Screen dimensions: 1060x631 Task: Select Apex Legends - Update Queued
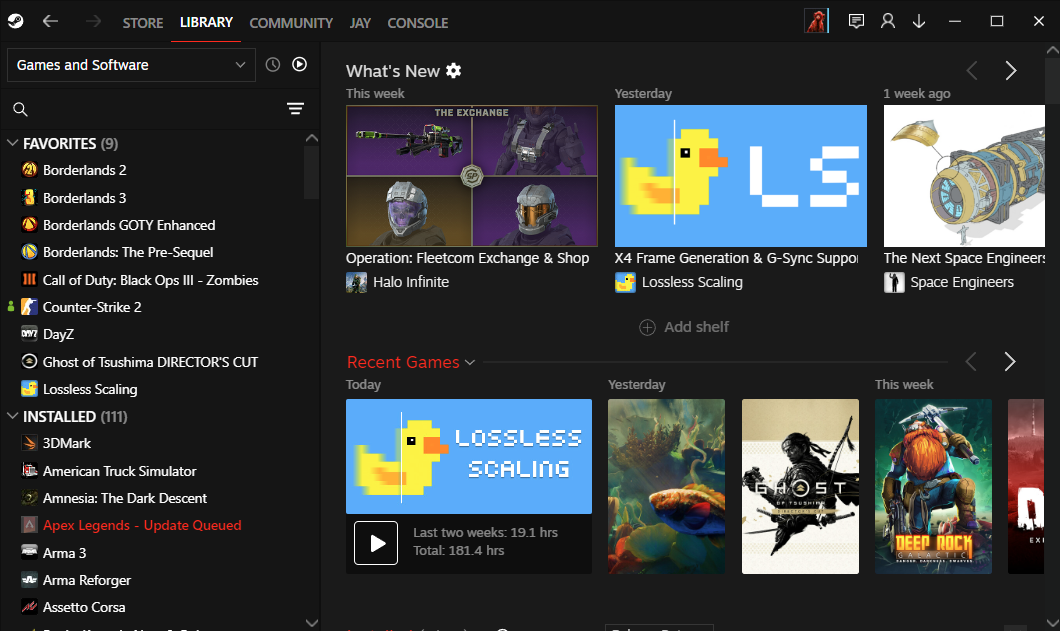tap(142, 525)
